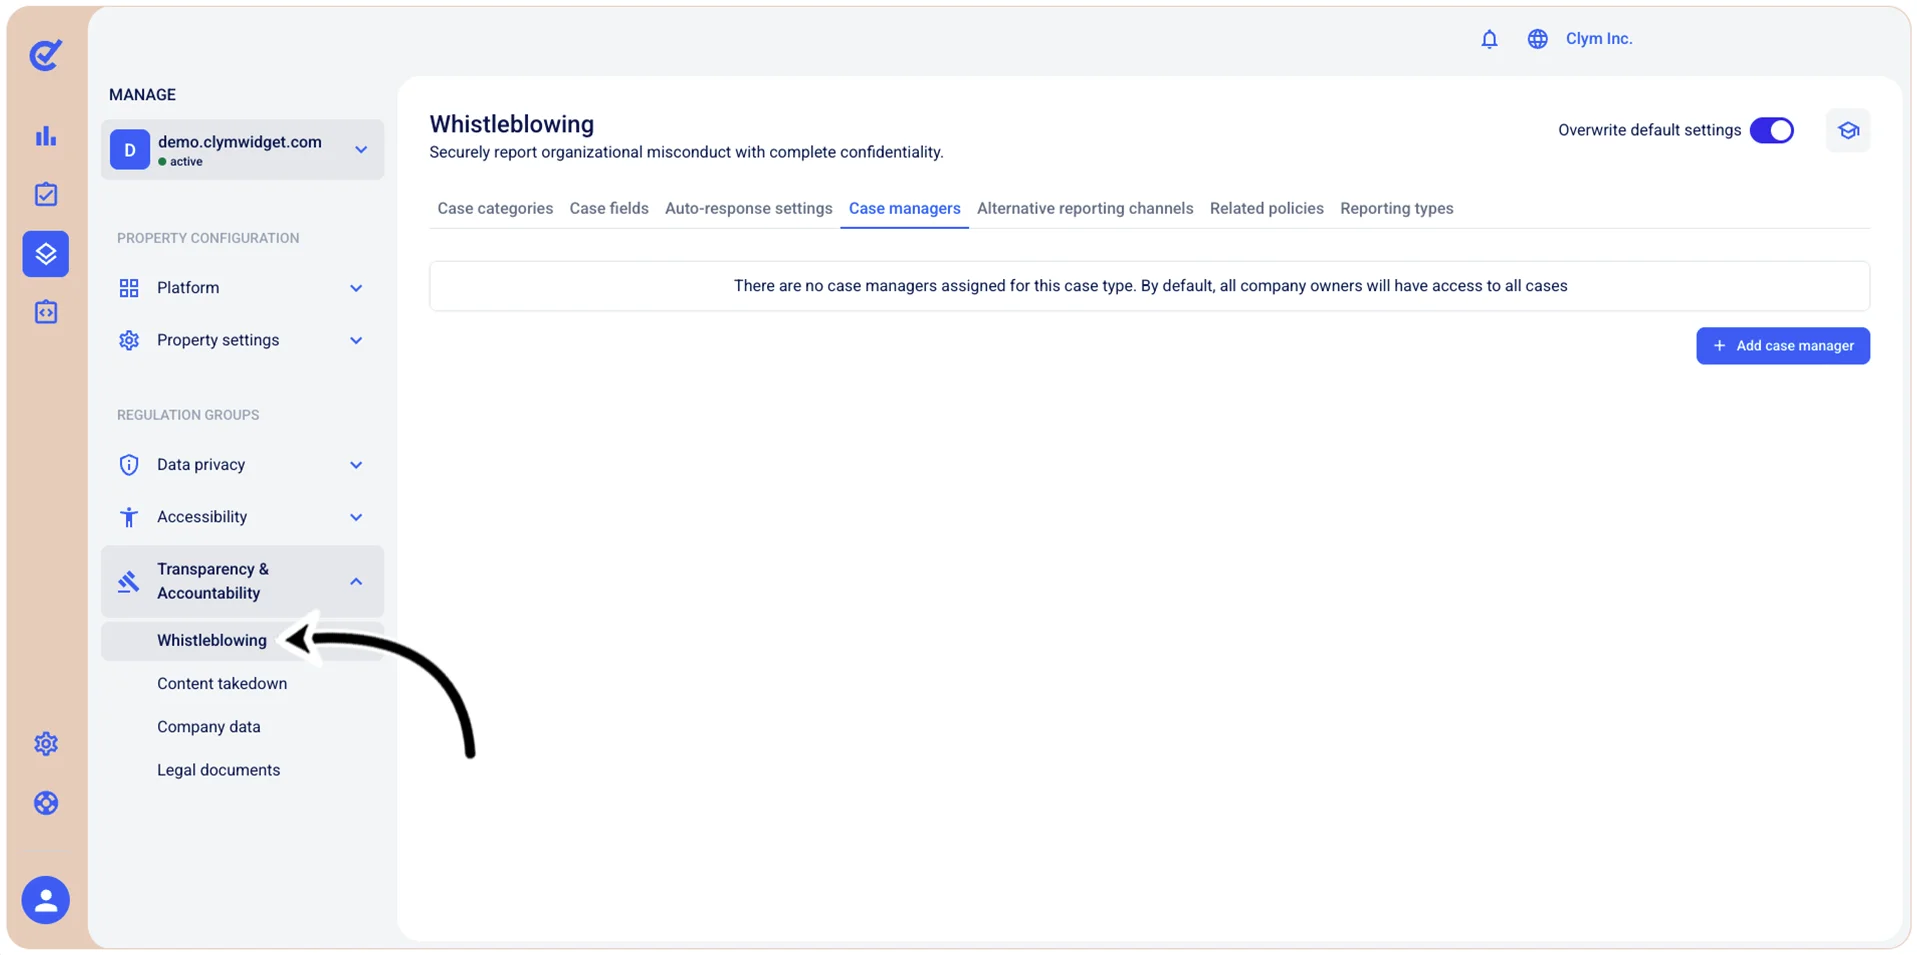Open the user profile avatar icon
Viewport: 1917px width, 955px height.
[x=46, y=900]
